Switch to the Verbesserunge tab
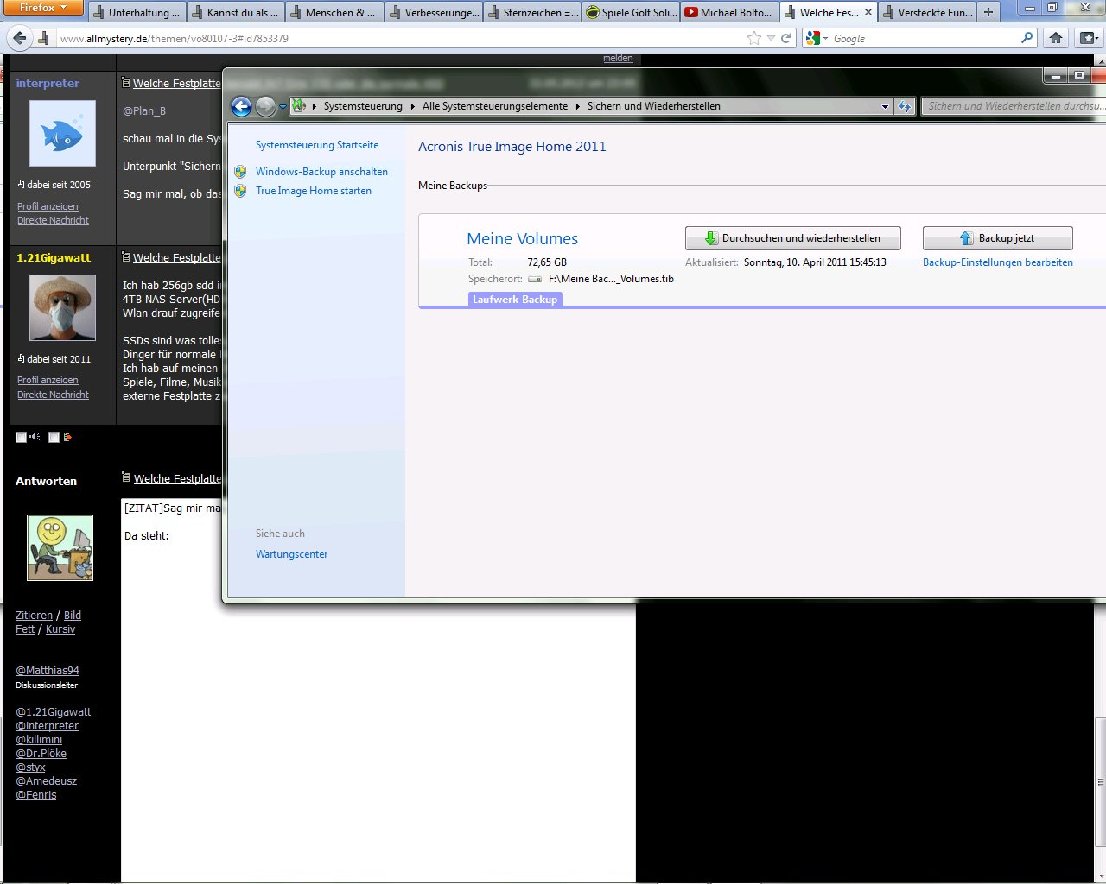This screenshot has width=1106, height=884. (x=433, y=12)
